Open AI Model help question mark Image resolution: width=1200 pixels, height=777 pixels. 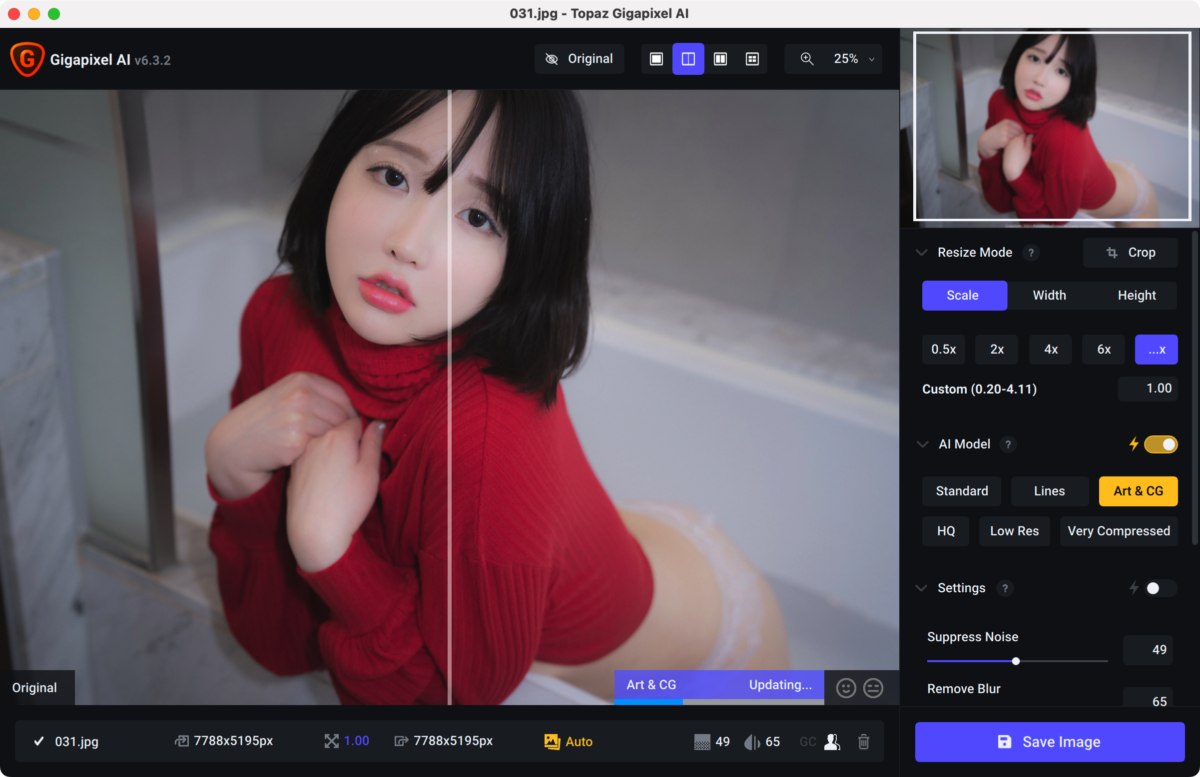[x=1008, y=445]
